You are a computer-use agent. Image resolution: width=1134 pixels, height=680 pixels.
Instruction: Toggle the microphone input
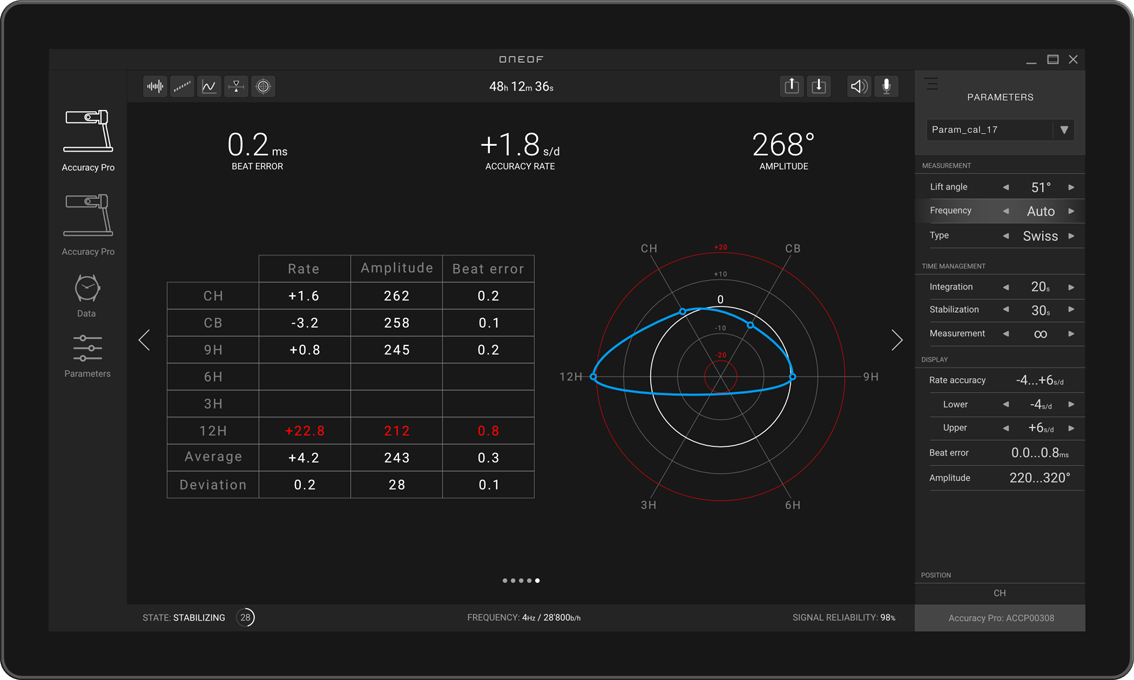(886, 87)
